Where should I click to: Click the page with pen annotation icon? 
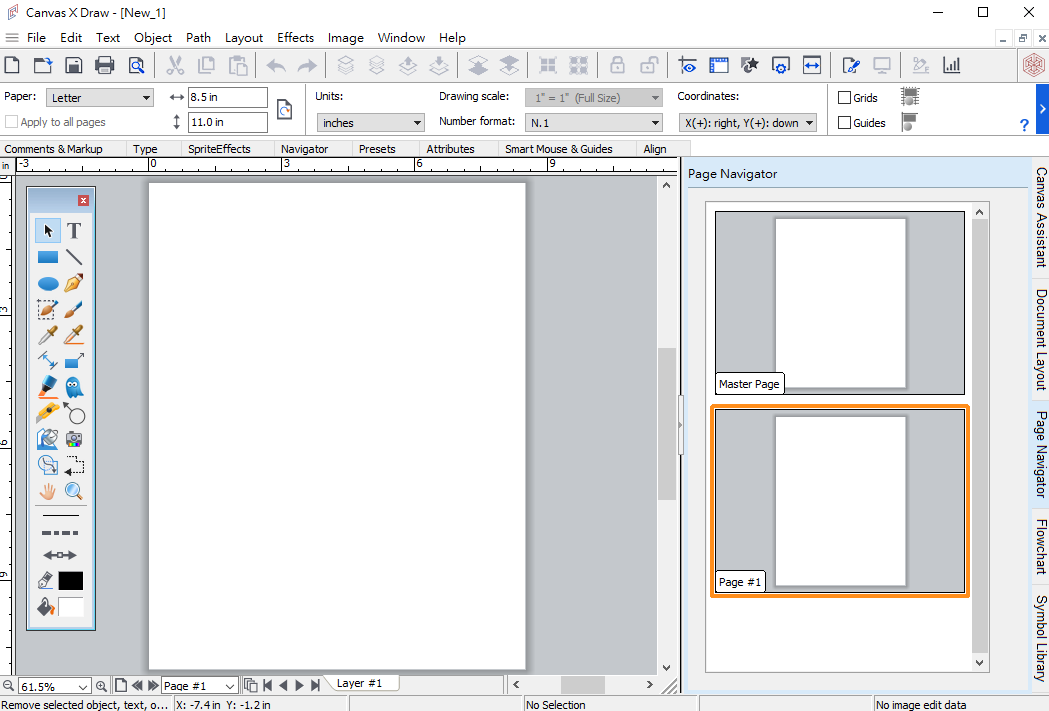(851, 66)
